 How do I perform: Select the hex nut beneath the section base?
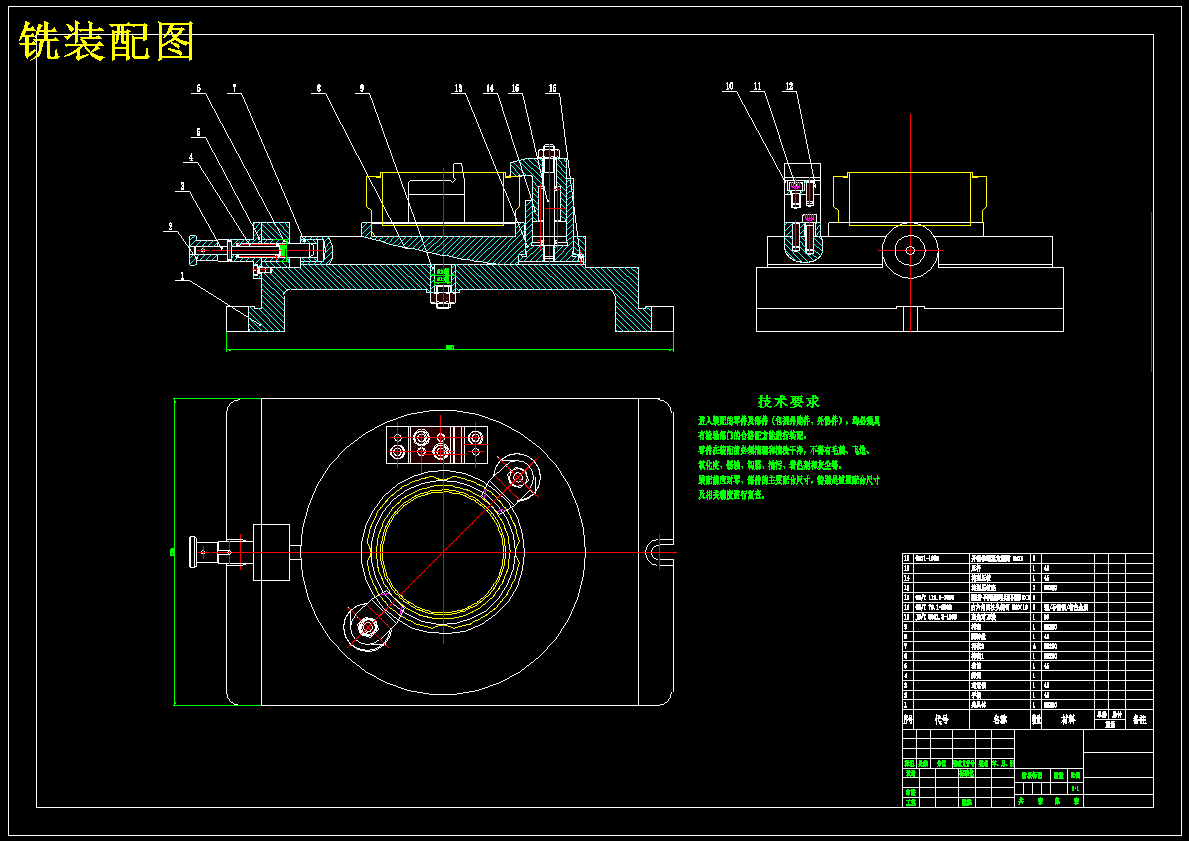(x=443, y=298)
